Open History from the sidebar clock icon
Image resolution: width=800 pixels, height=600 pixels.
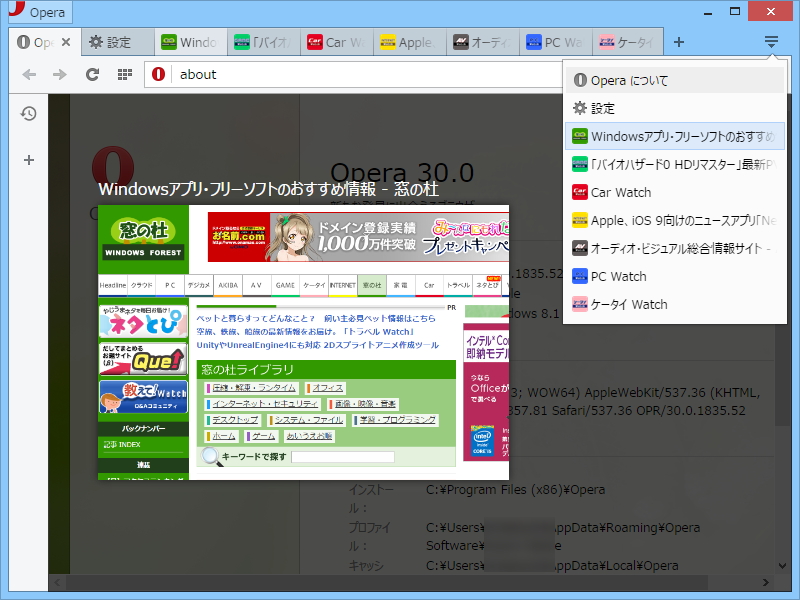(x=29, y=113)
